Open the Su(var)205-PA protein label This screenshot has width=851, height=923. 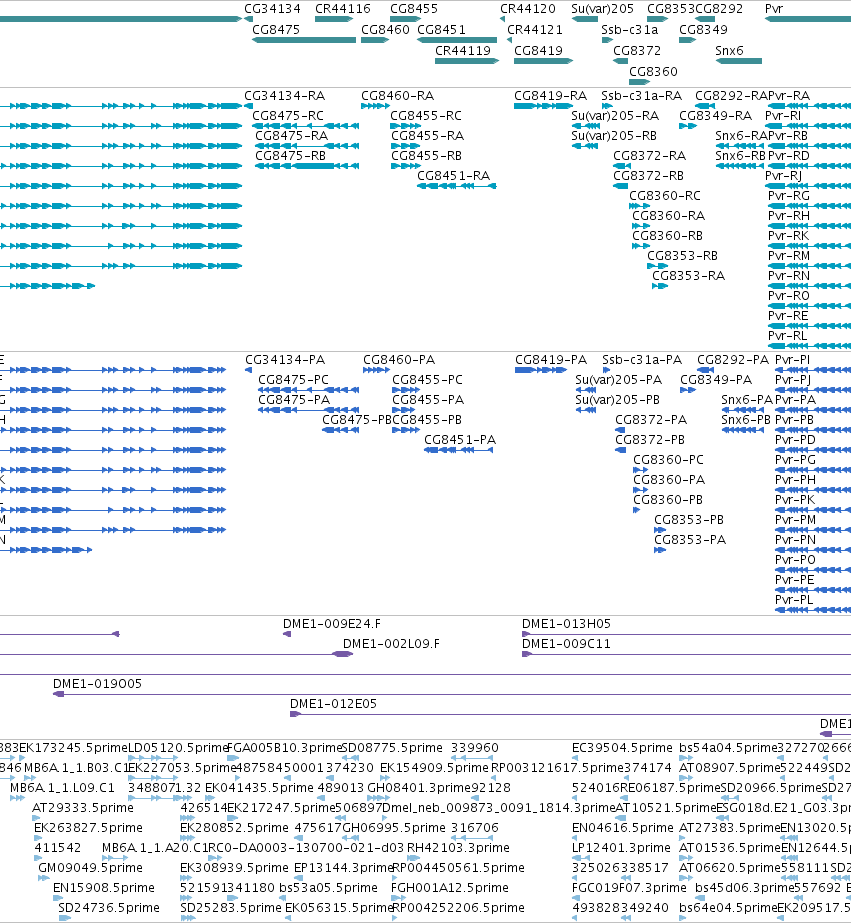click(x=619, y=380)
